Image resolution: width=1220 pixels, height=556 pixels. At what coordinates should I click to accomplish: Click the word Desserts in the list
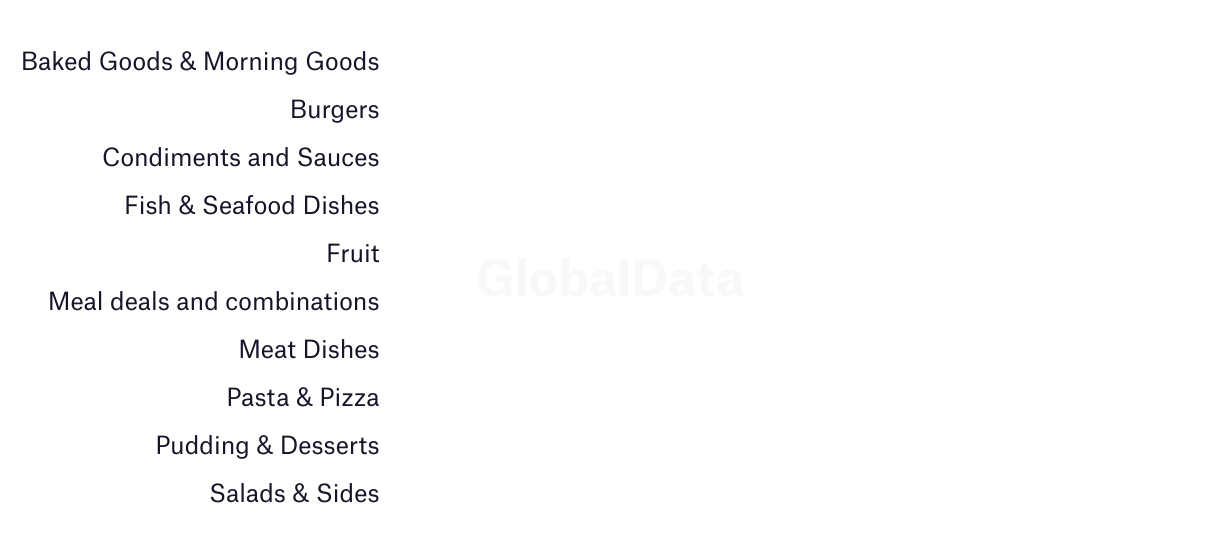click(330, 446)
